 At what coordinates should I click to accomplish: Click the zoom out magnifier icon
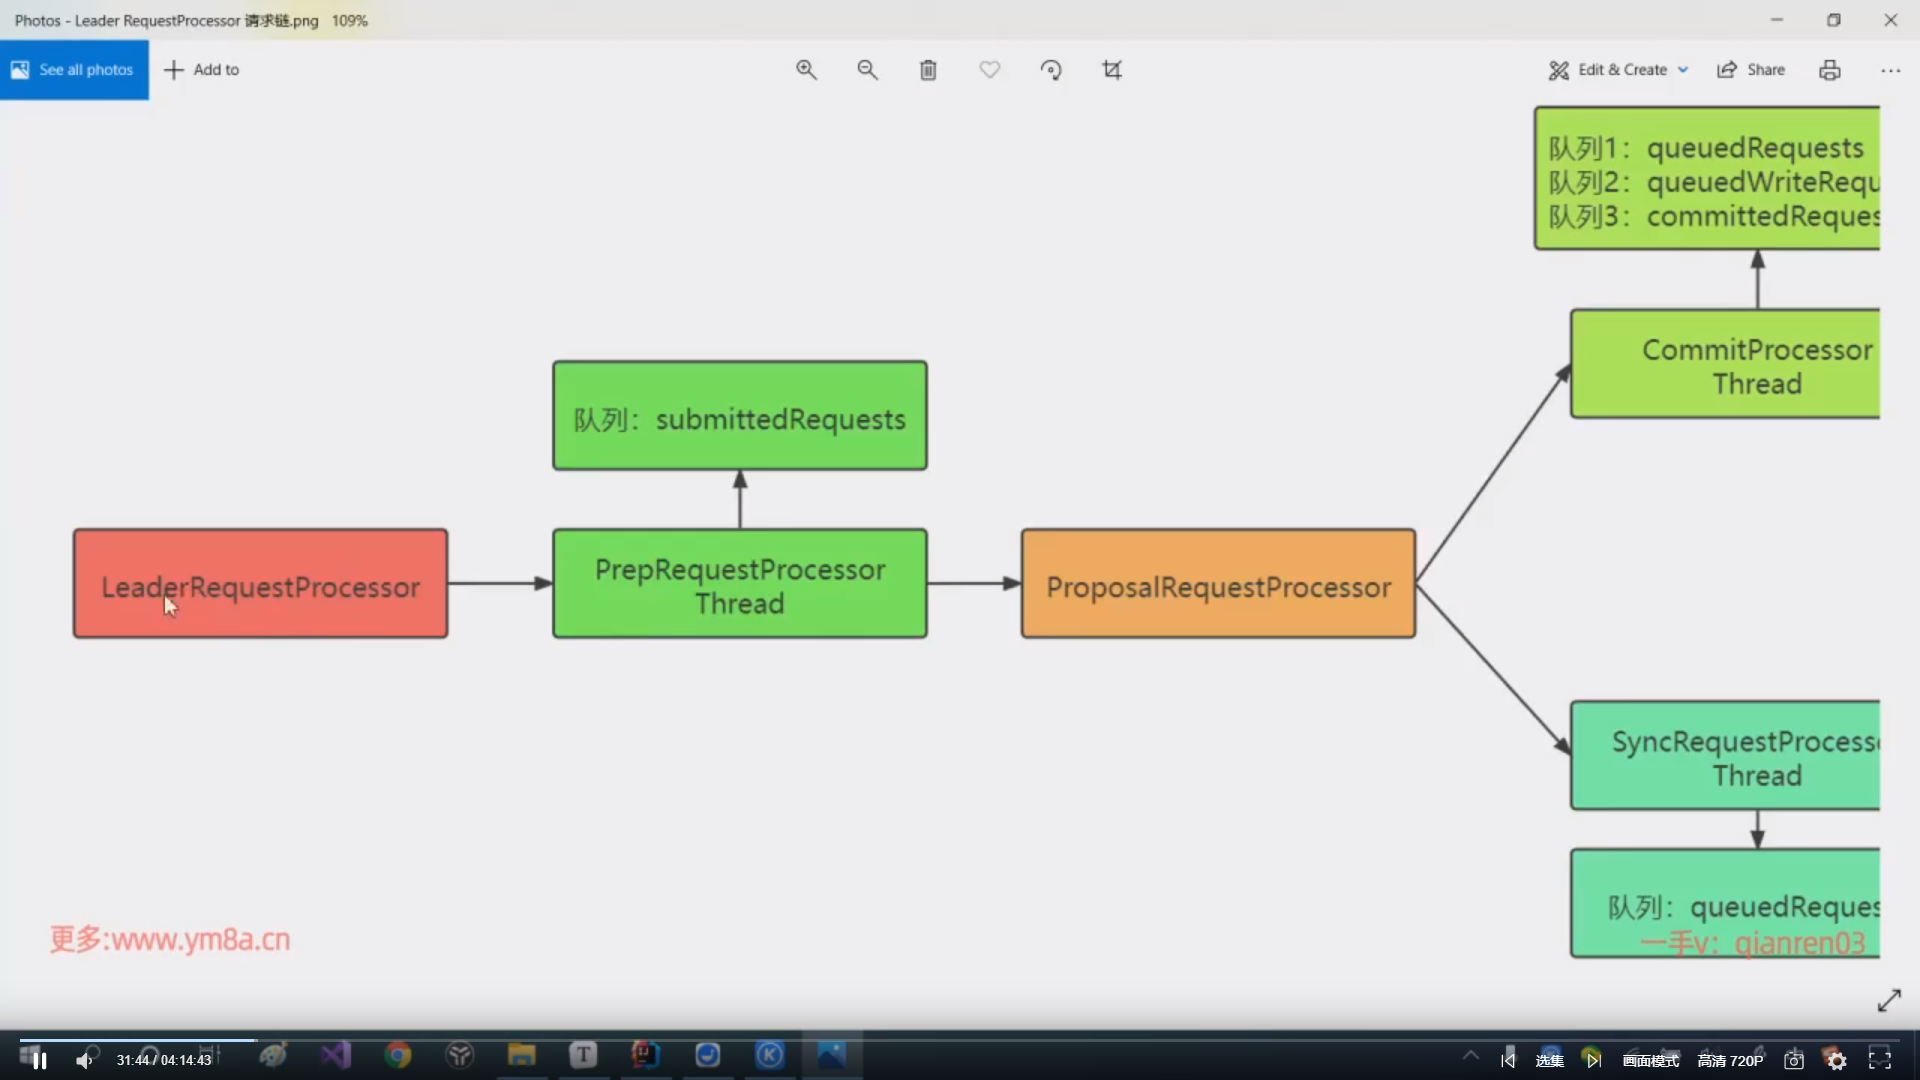click(x=867, y=70)
